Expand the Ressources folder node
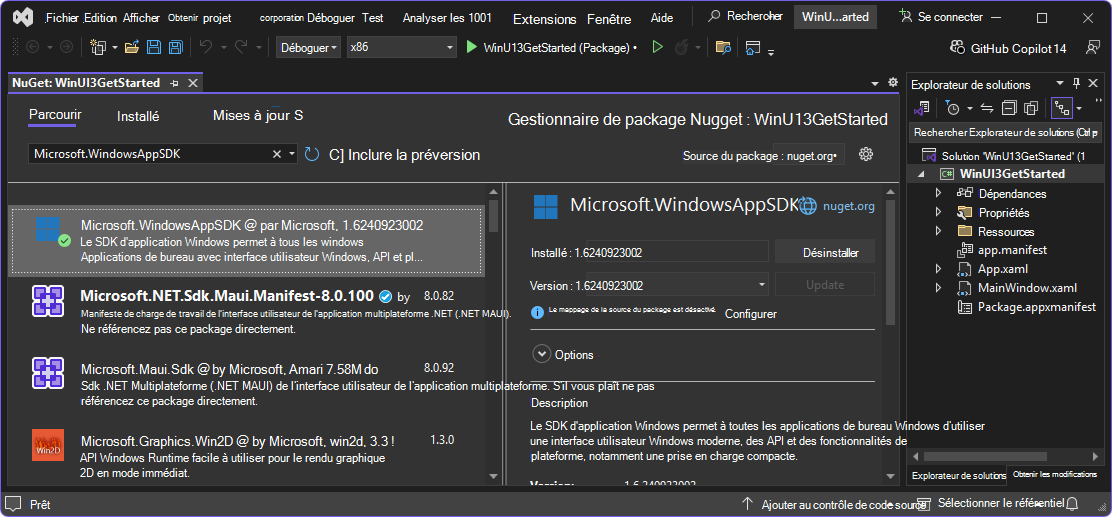Viewport: 1112px width, 517px height. click(x=939, y=231)
